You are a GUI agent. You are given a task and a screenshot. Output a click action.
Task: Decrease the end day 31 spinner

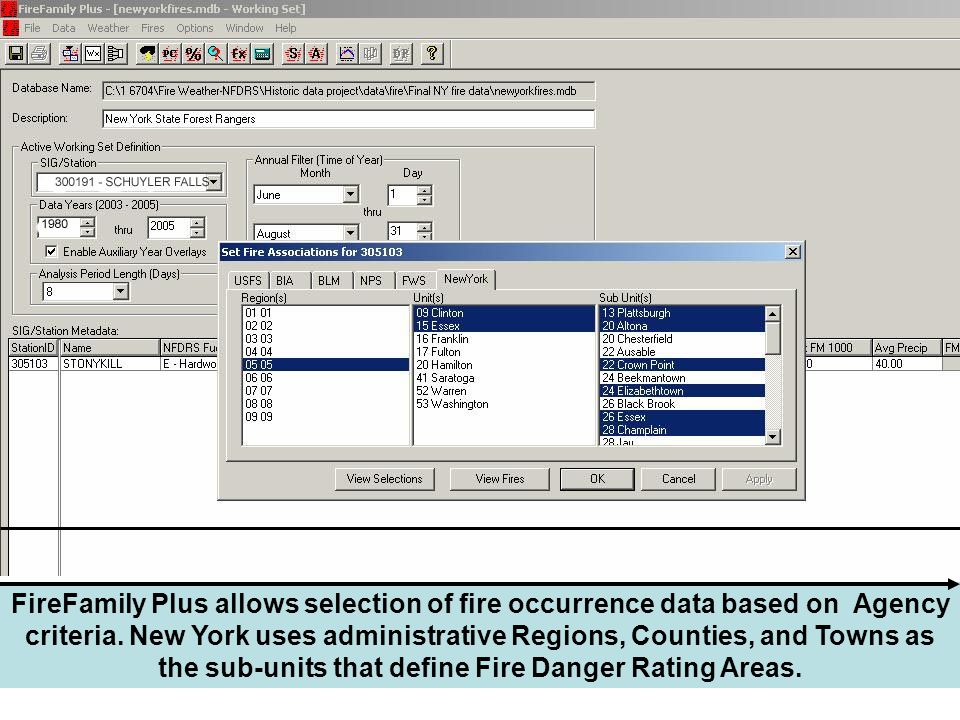(424, 236)
